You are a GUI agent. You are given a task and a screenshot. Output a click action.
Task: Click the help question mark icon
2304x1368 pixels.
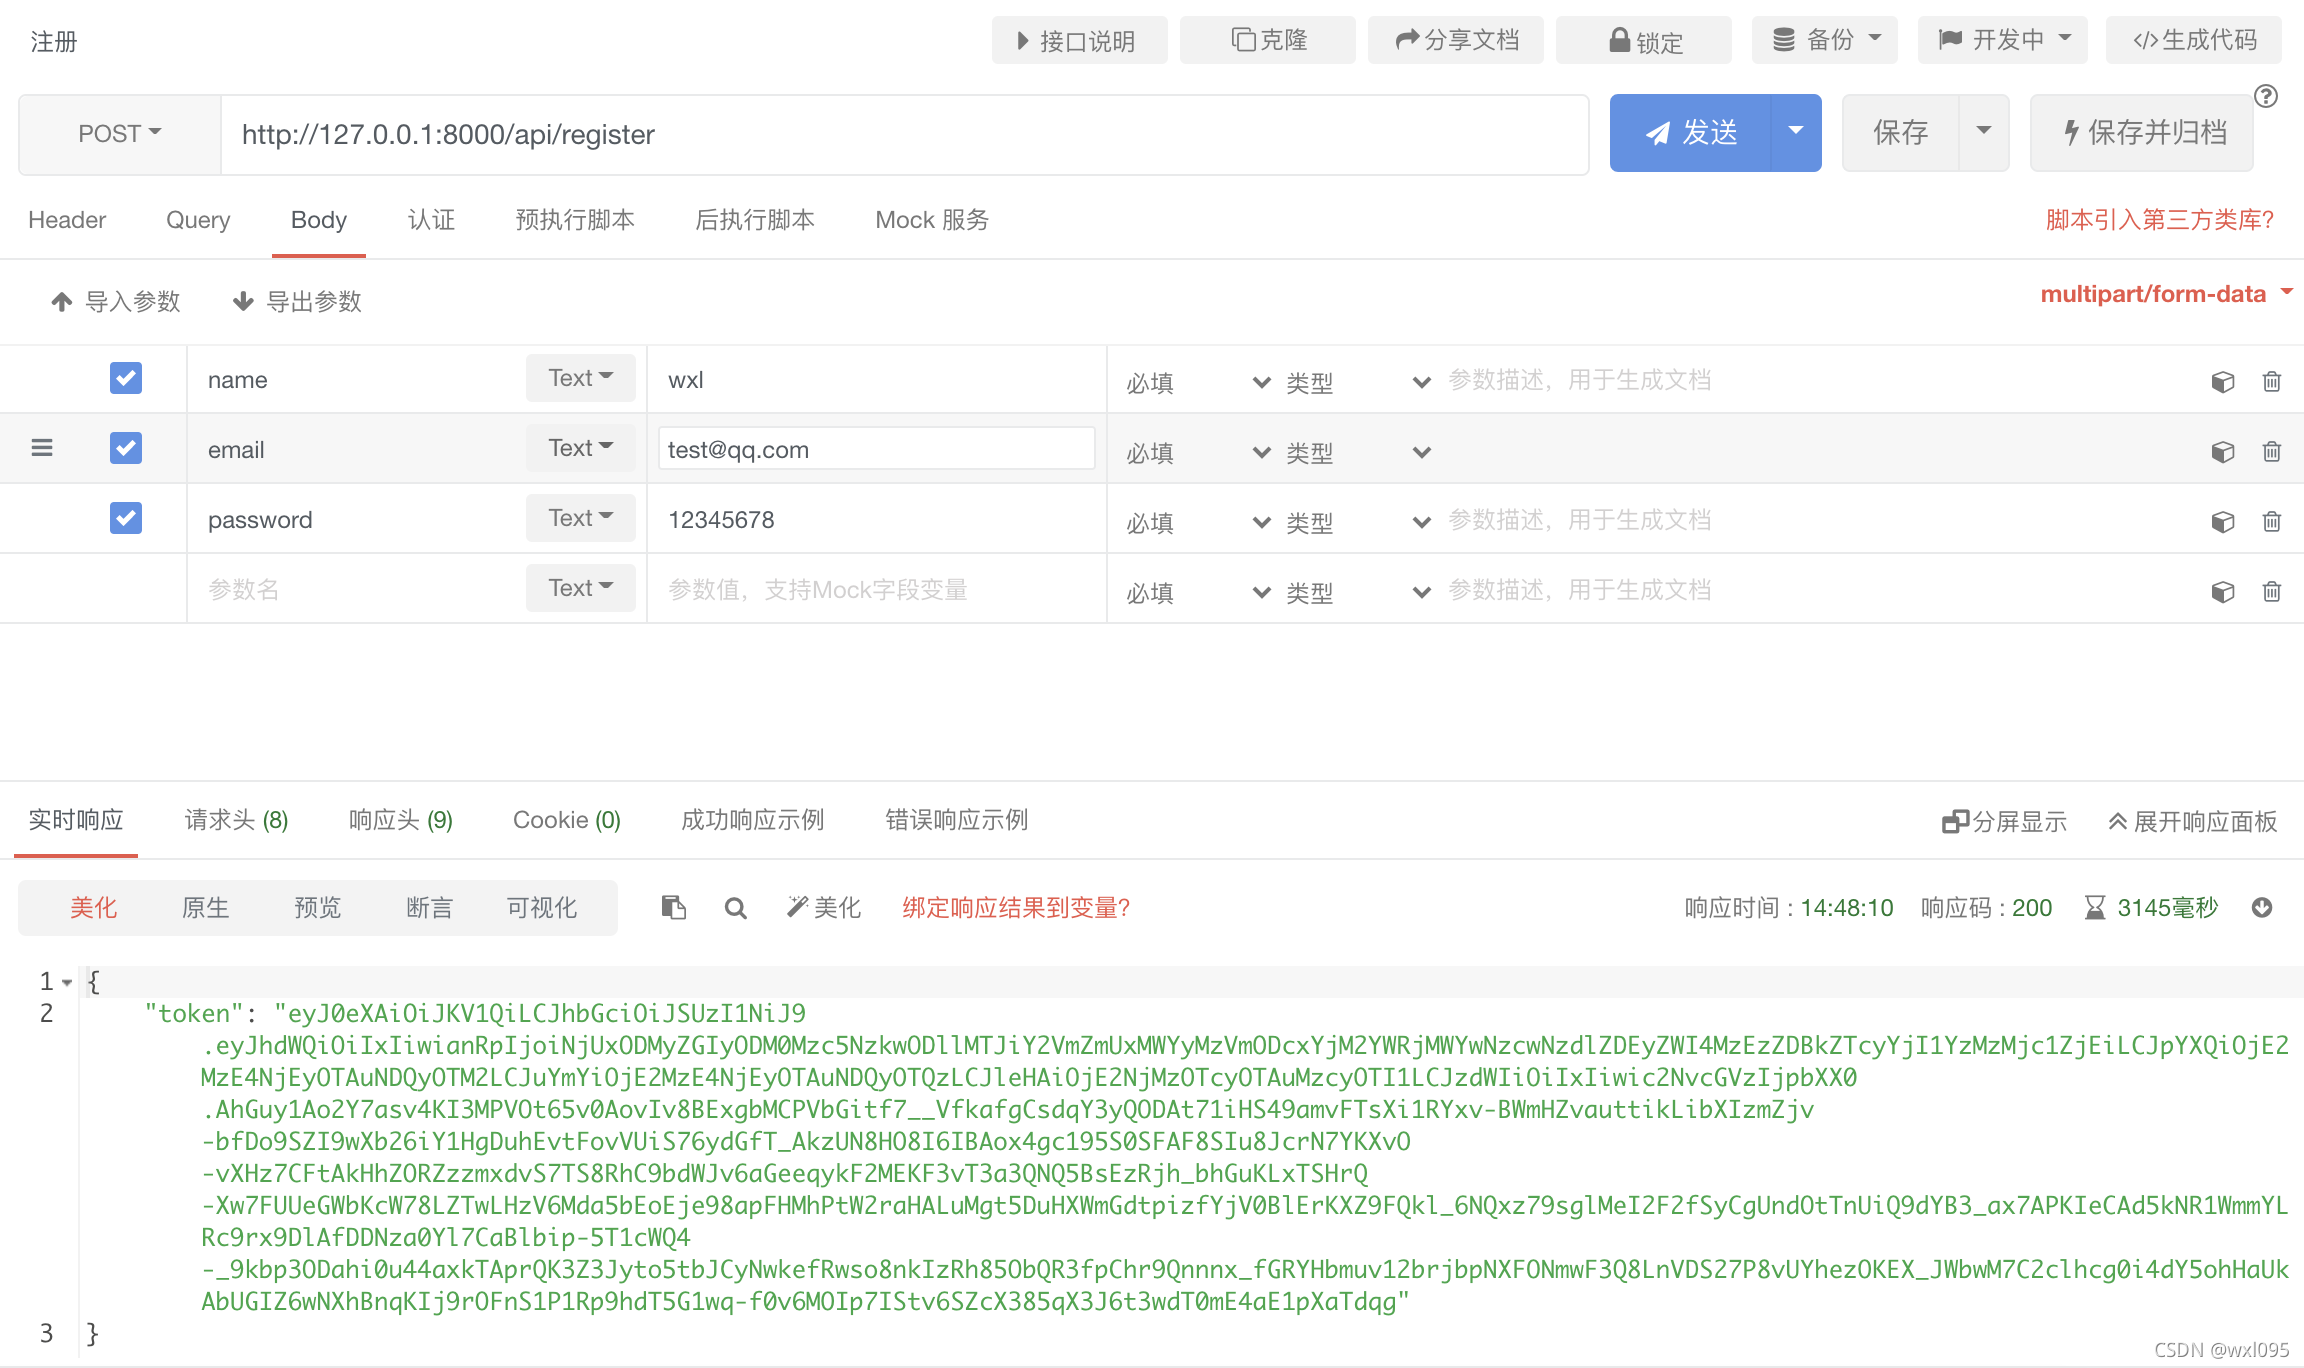click(2266, 96)
